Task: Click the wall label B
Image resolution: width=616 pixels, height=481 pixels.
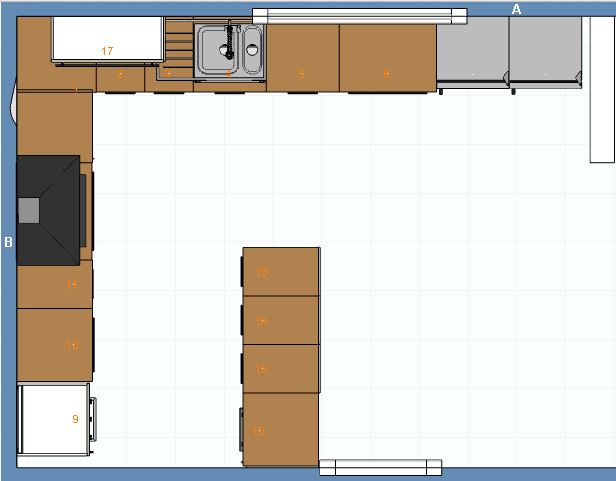Action: pos(8,242)
